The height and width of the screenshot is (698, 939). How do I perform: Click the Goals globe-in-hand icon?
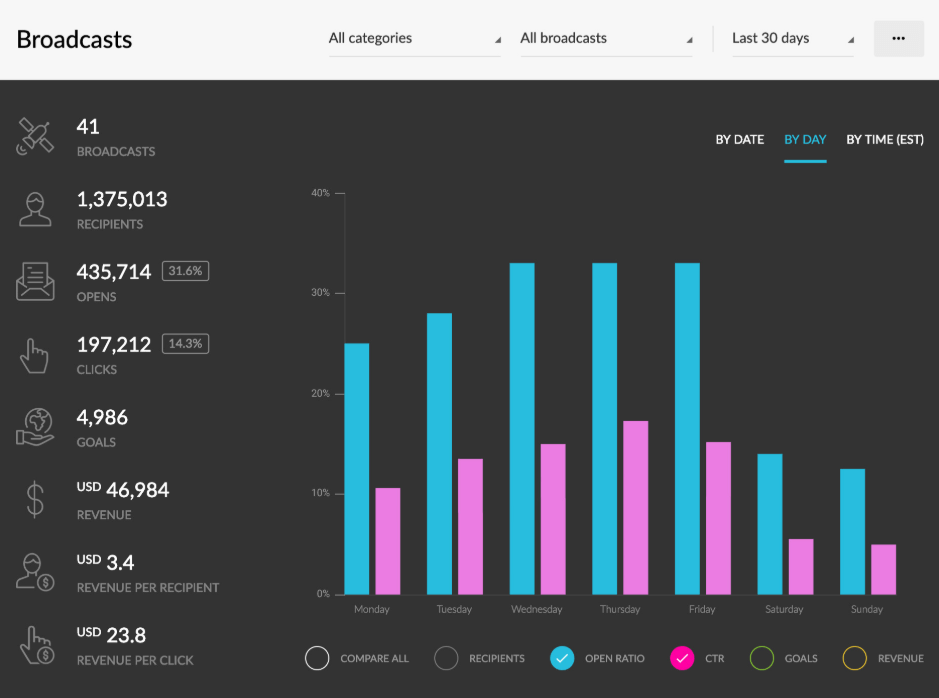[x=35, y=427]
